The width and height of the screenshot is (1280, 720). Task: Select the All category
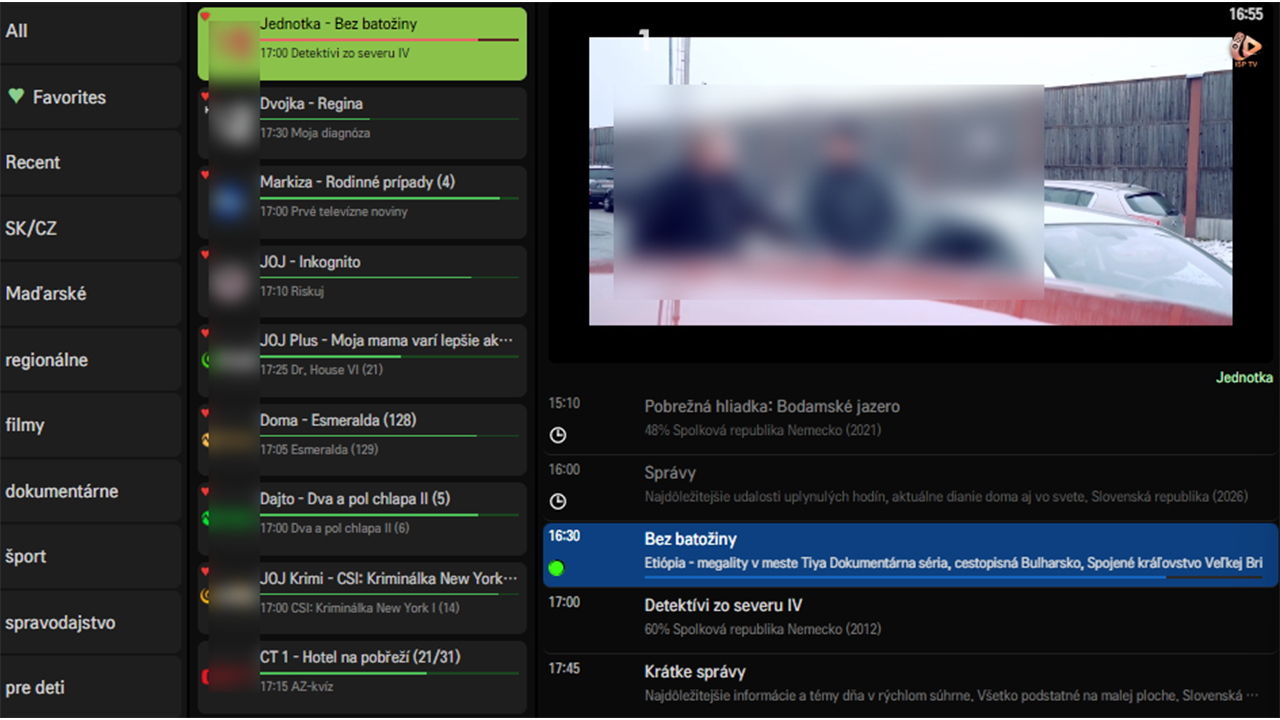pos(91,31)
